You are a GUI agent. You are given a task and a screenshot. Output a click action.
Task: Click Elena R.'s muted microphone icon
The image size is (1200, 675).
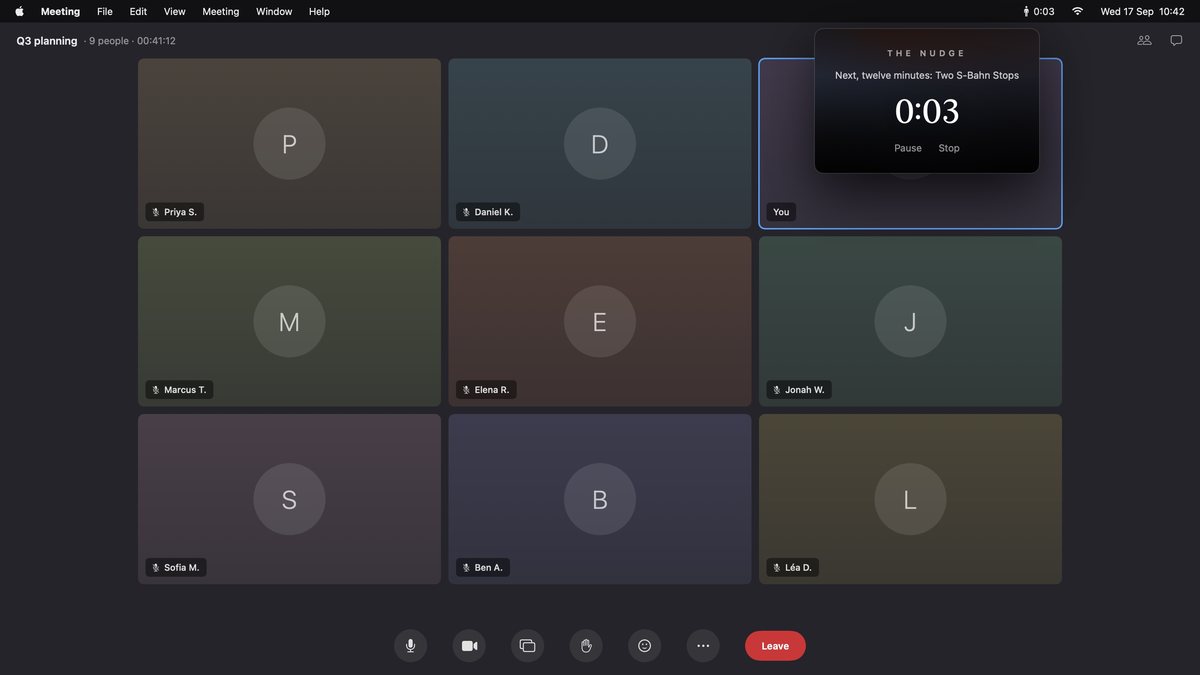[x=466, y=390]
